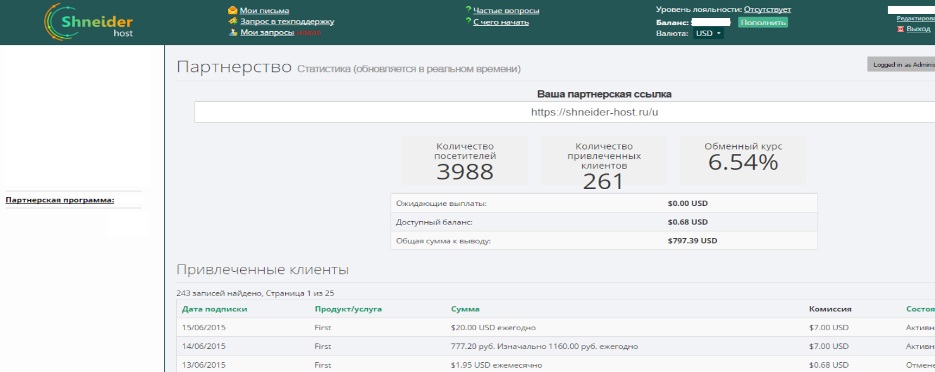Viewport: 935px width, 372px height.
Task: Sort by Сумма column header
Action: click(465, 309)
